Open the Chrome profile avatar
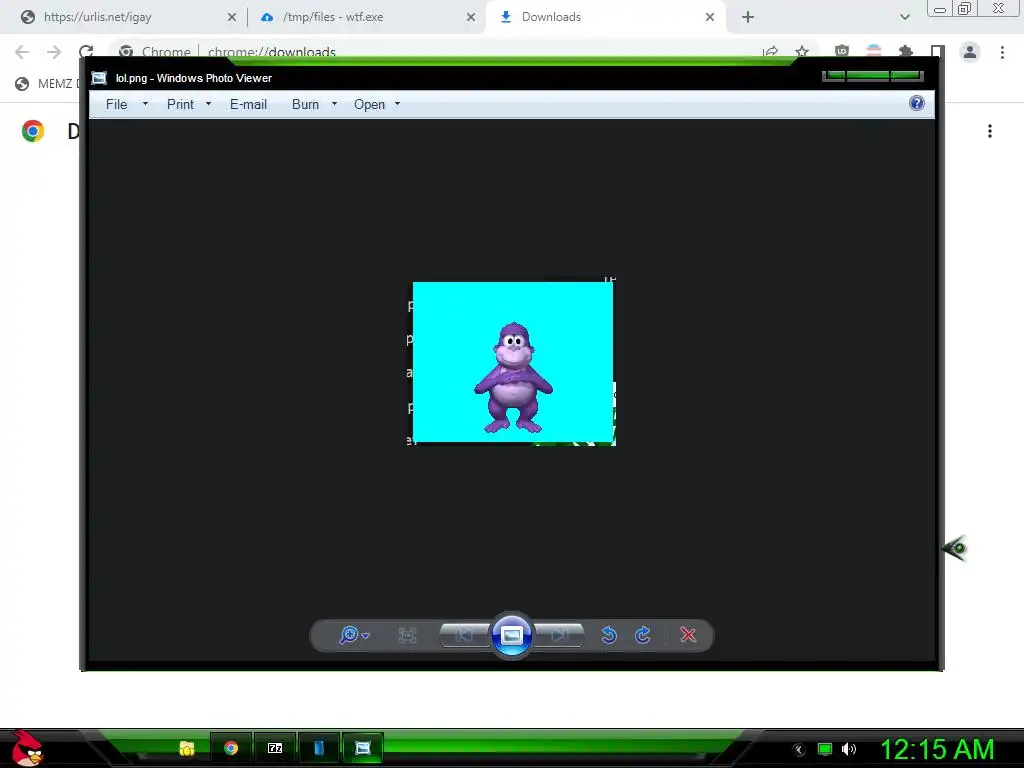 [970, 52]
